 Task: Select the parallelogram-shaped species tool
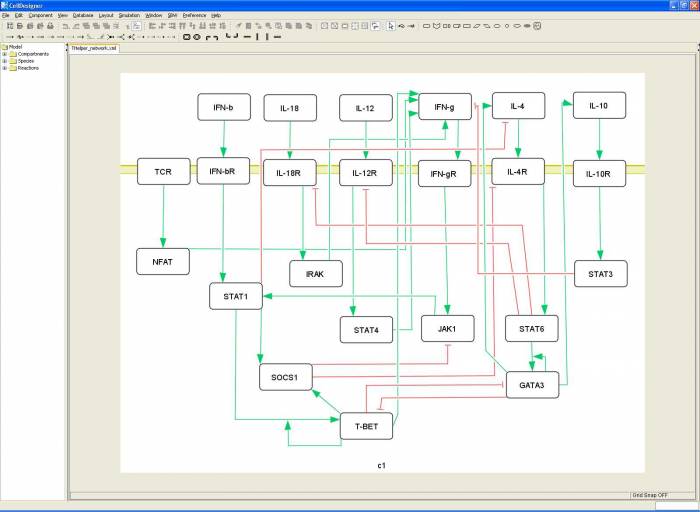(477, 26)
